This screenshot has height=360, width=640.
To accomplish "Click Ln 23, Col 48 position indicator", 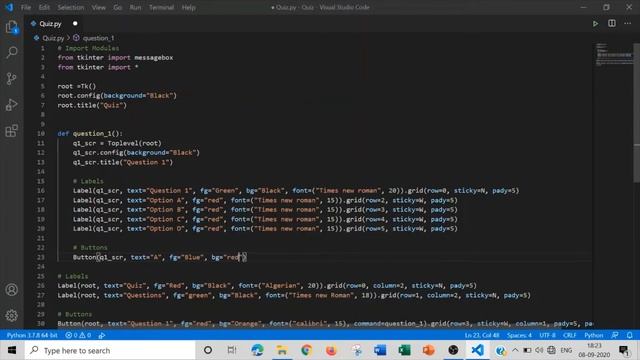I will tap(482, 335).
